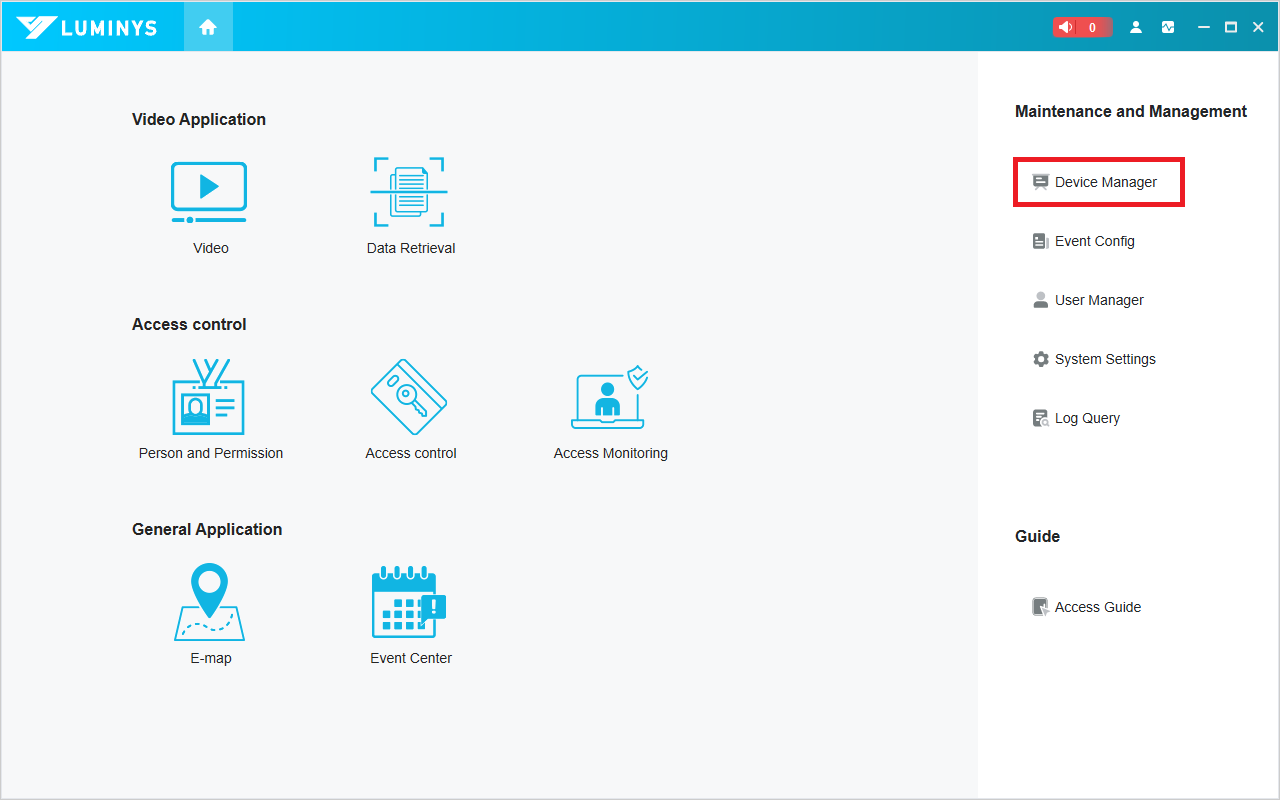This screenshot has height=800, width=1280.
Task: Open the E-map location icon
Action: pyautogui.click(x=209, y=602)
